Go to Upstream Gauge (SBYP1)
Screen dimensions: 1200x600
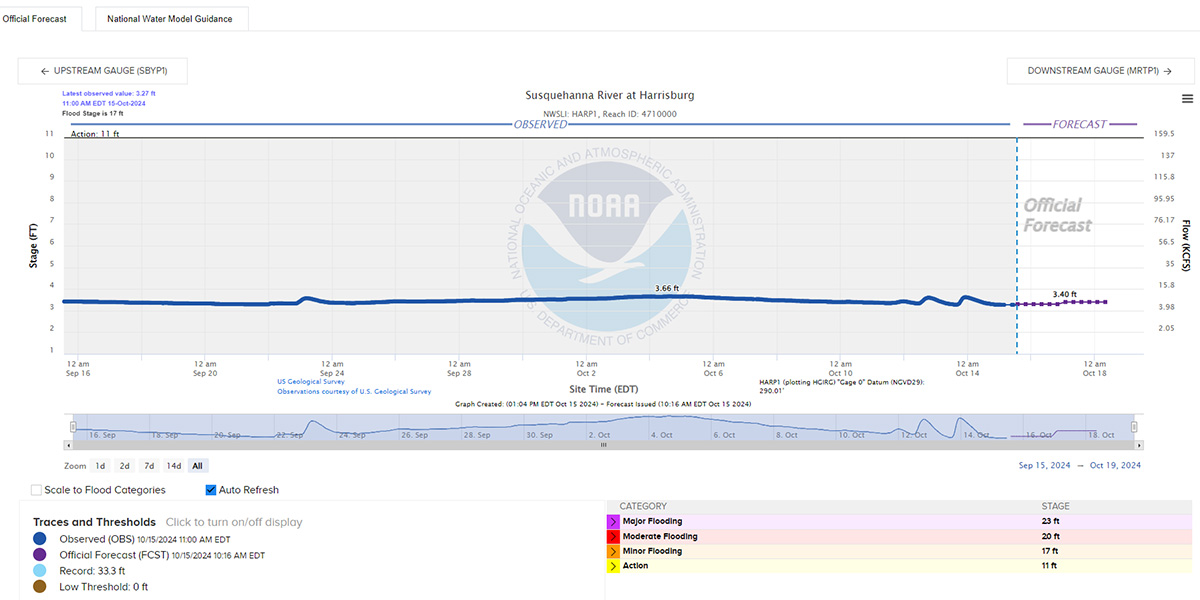click(x=102, y=71)
